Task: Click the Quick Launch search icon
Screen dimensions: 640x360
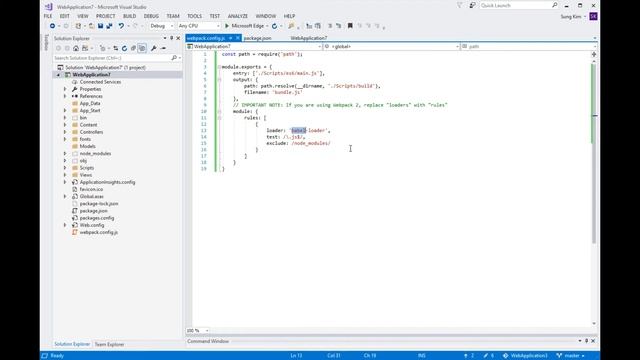Action: point(555,5)
